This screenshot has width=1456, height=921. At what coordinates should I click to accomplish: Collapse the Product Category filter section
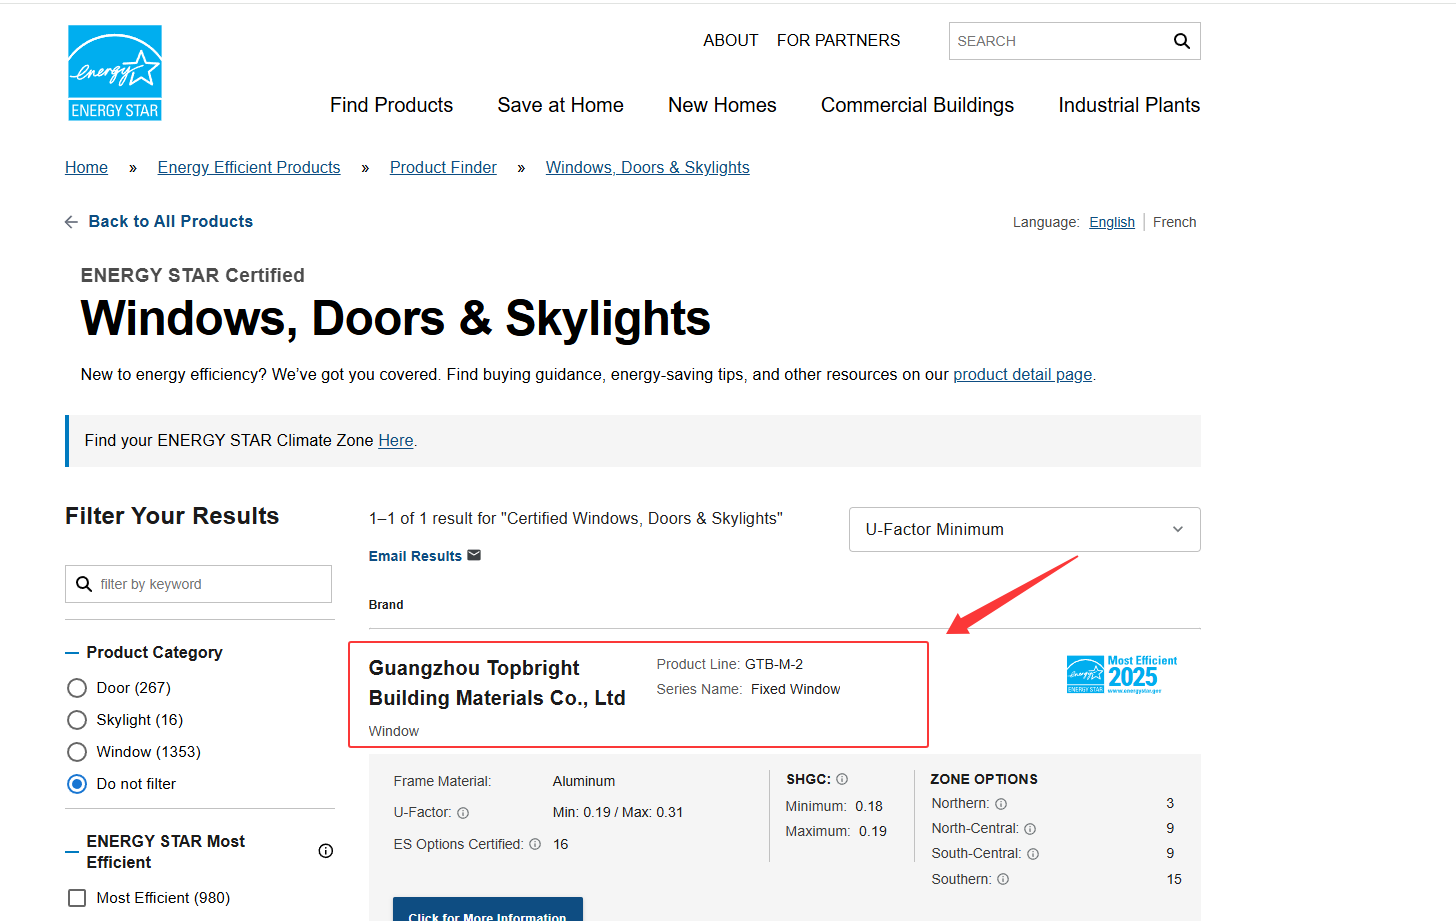pyautogui.click(x=72, y=653)
